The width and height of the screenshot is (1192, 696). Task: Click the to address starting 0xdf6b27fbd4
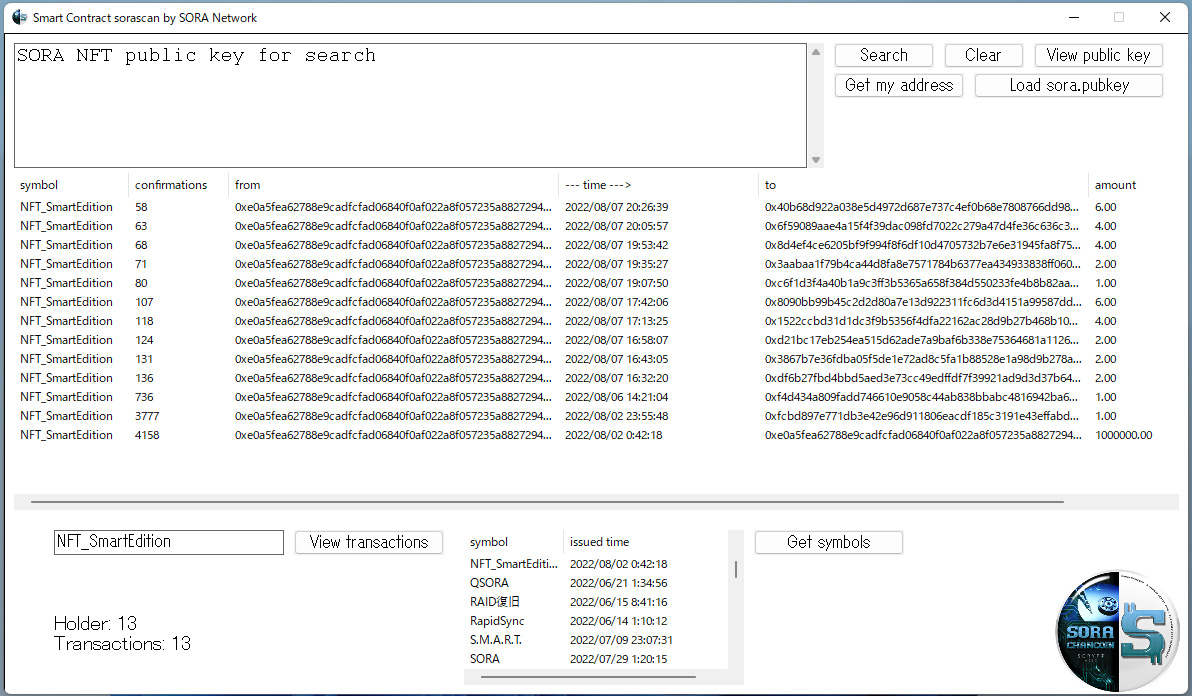[923, 378]
